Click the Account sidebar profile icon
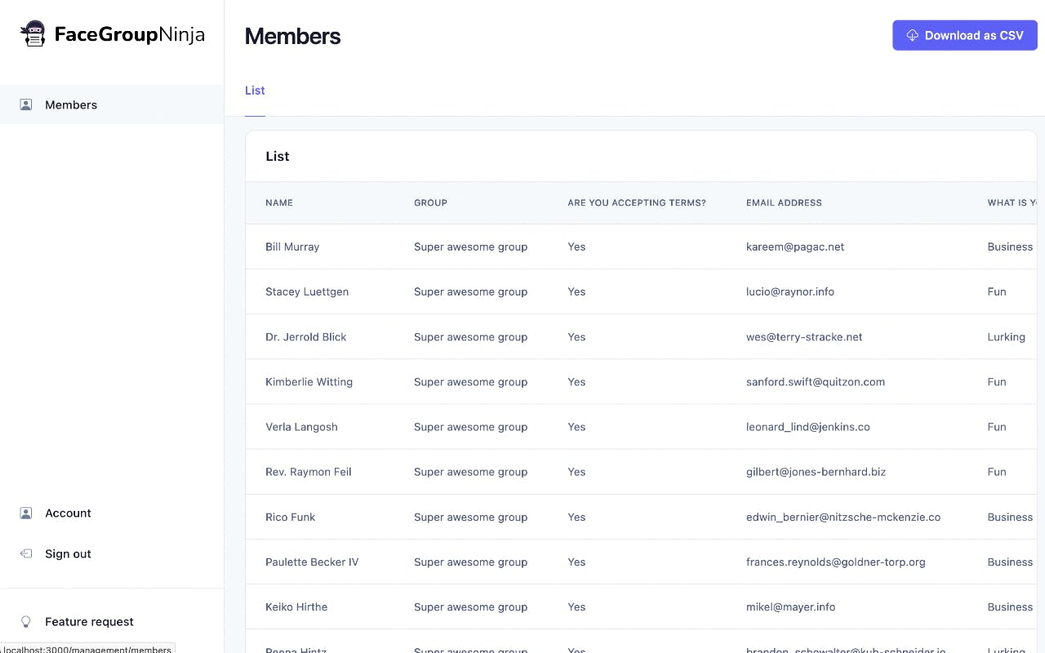The height and width of the screenshot is (653, 1045). pyautogui.click(x=26, y=513)
